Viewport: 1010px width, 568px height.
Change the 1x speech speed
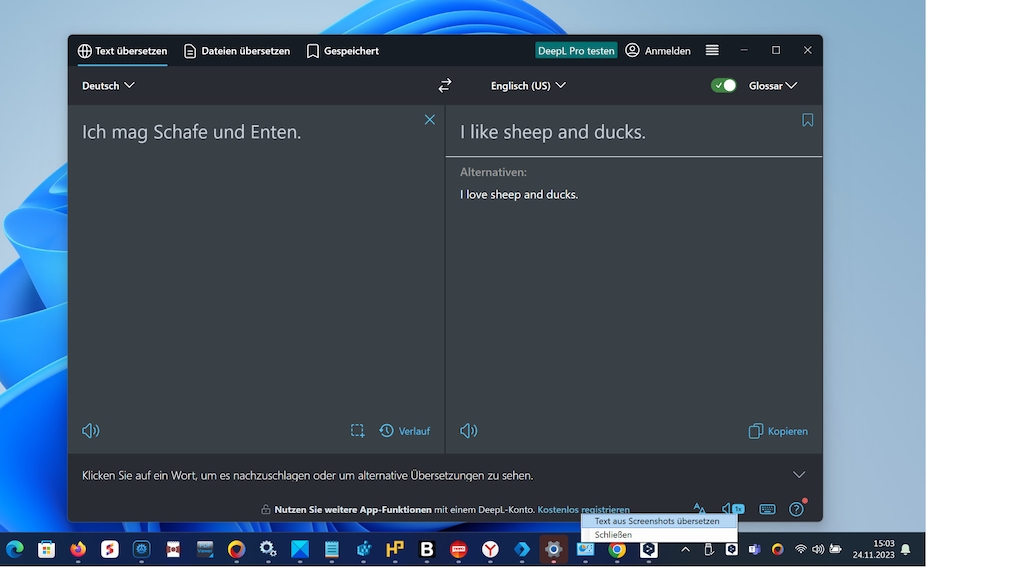[x=733, y=509]
